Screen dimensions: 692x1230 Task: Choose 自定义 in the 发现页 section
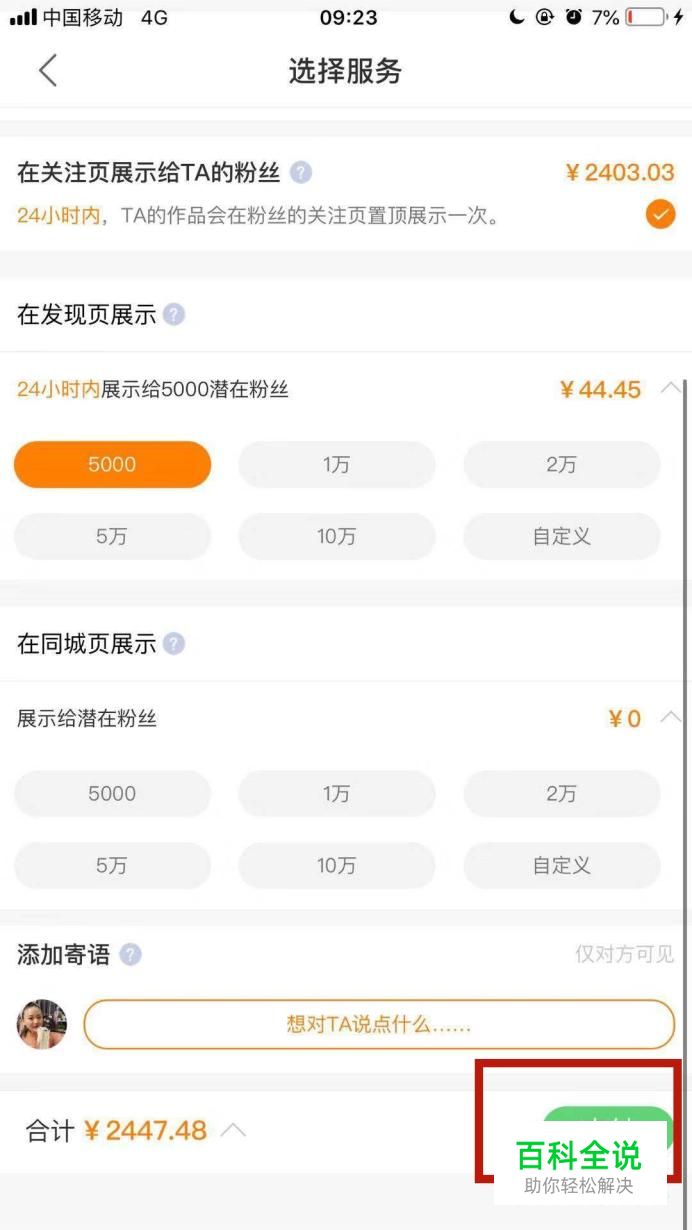561,537
